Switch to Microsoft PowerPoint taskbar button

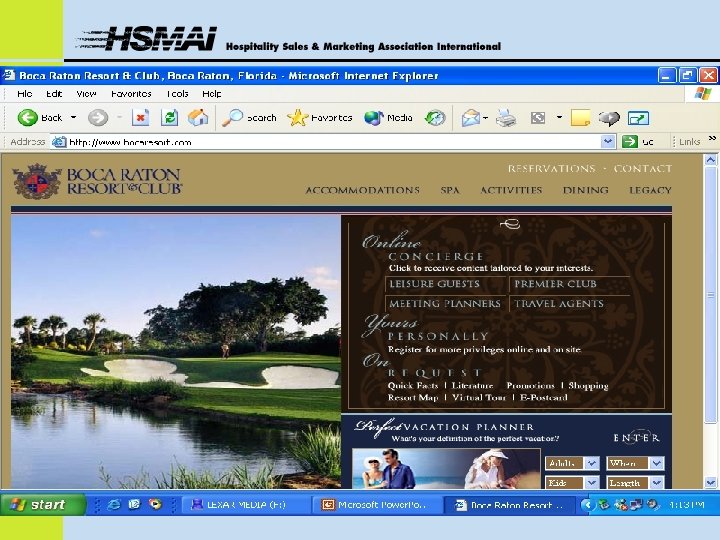(377, 505)
